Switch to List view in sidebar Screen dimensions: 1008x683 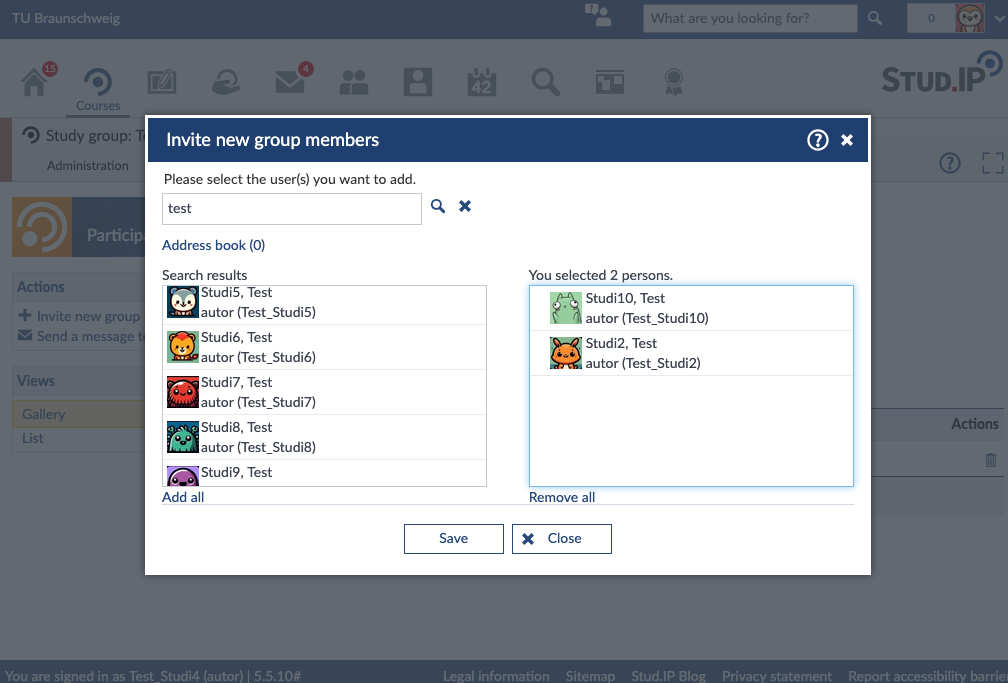[33, 438]
